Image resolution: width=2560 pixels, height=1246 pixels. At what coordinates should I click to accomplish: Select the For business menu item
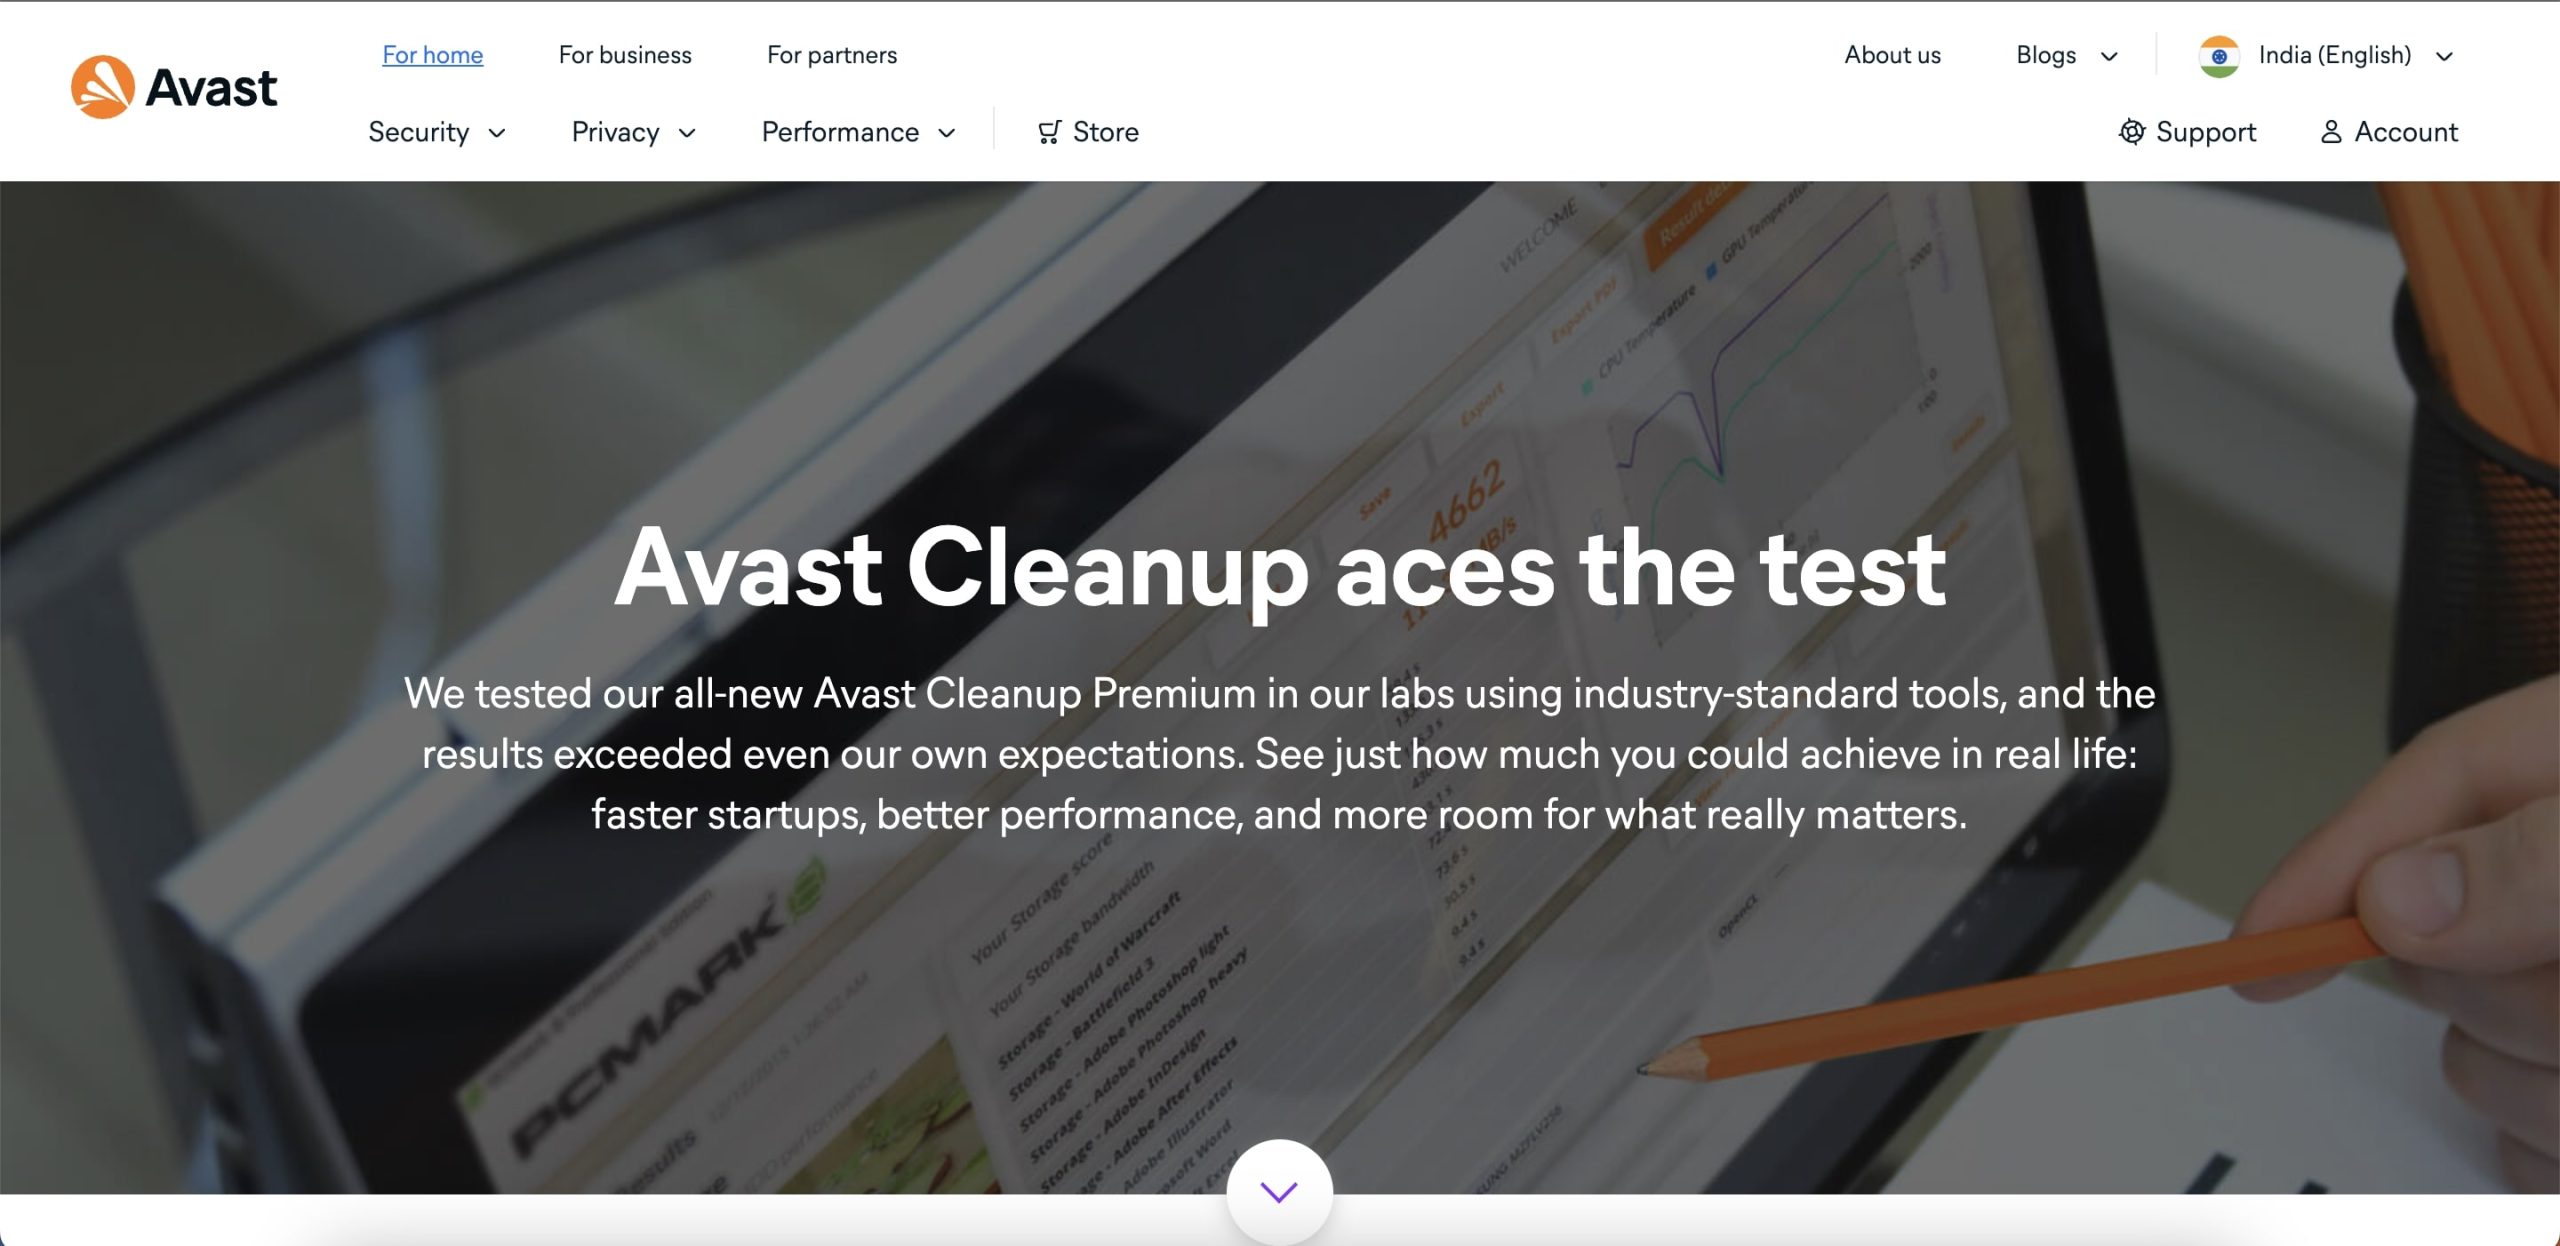point(625,54)
